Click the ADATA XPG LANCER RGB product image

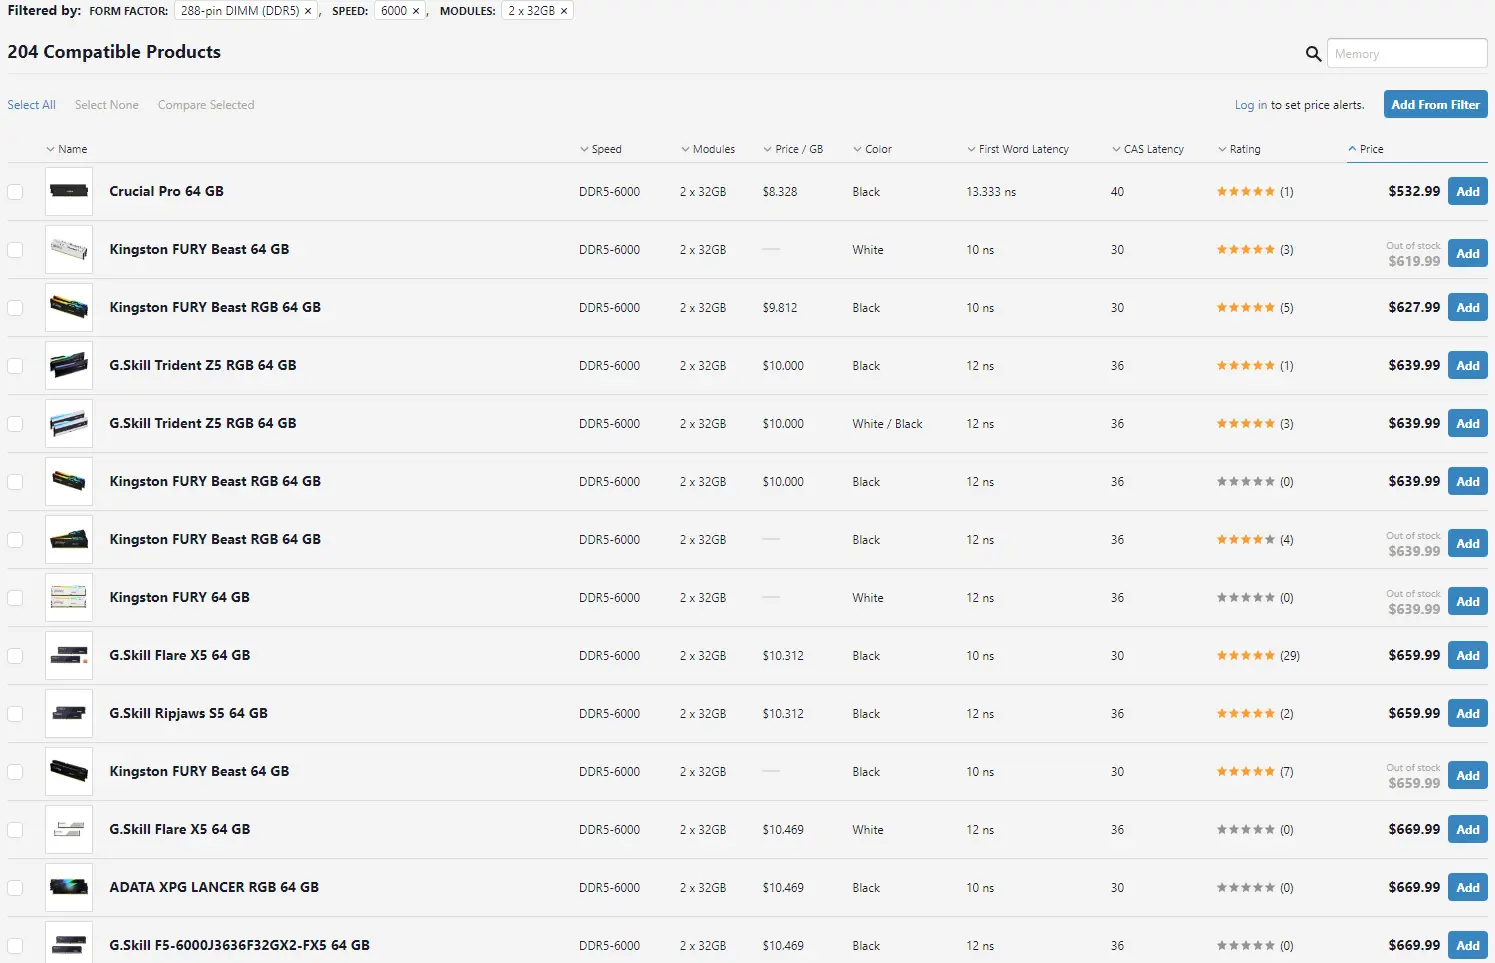click(x=69, y=888)
